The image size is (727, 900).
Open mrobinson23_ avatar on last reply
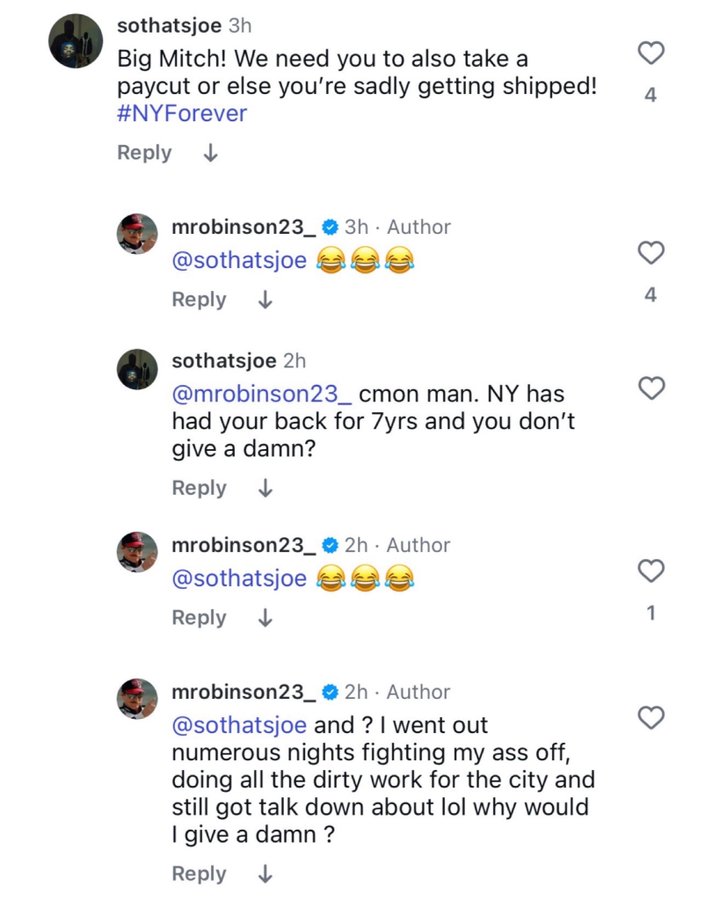[x=138, y=698]
